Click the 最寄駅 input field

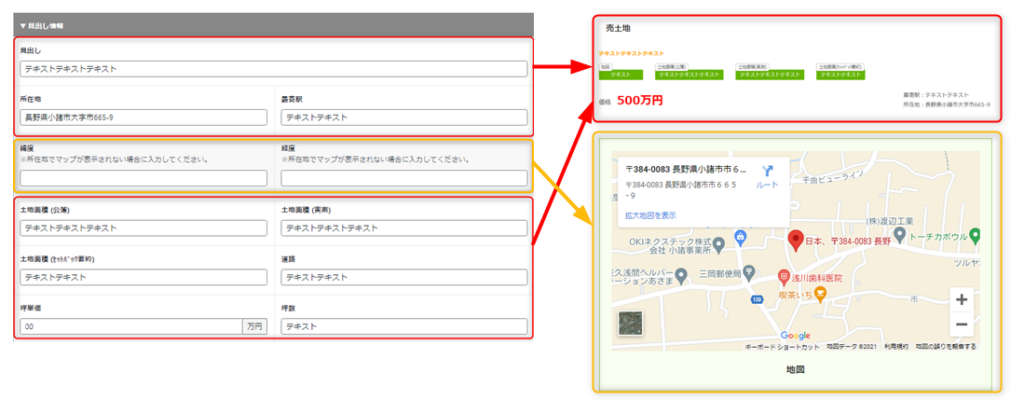point(404,117)
